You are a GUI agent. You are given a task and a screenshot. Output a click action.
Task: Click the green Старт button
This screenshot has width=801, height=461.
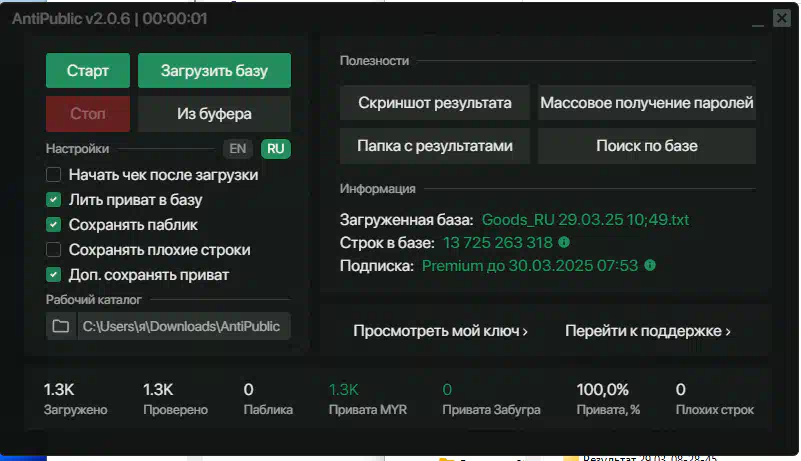(x=87, y=71)
